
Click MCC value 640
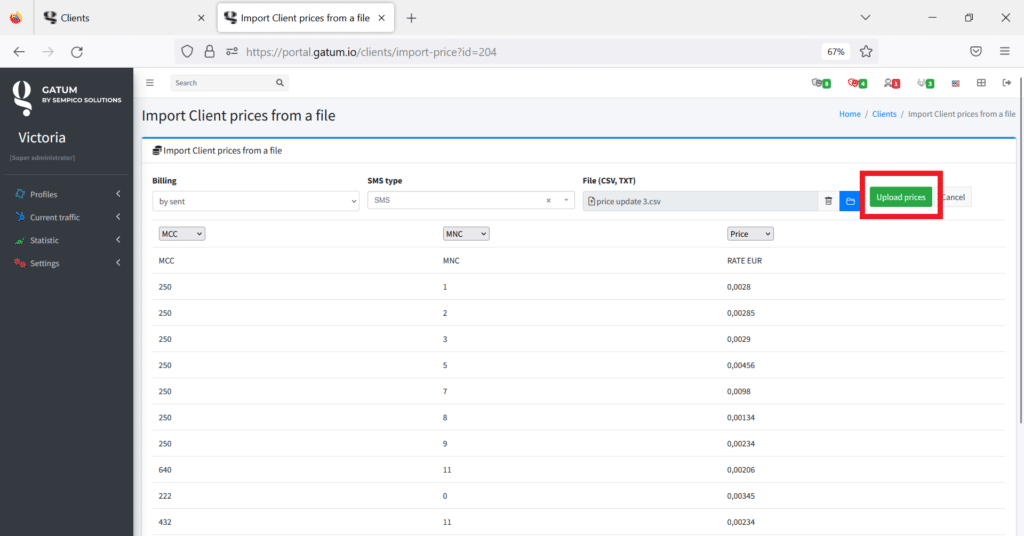165,469
